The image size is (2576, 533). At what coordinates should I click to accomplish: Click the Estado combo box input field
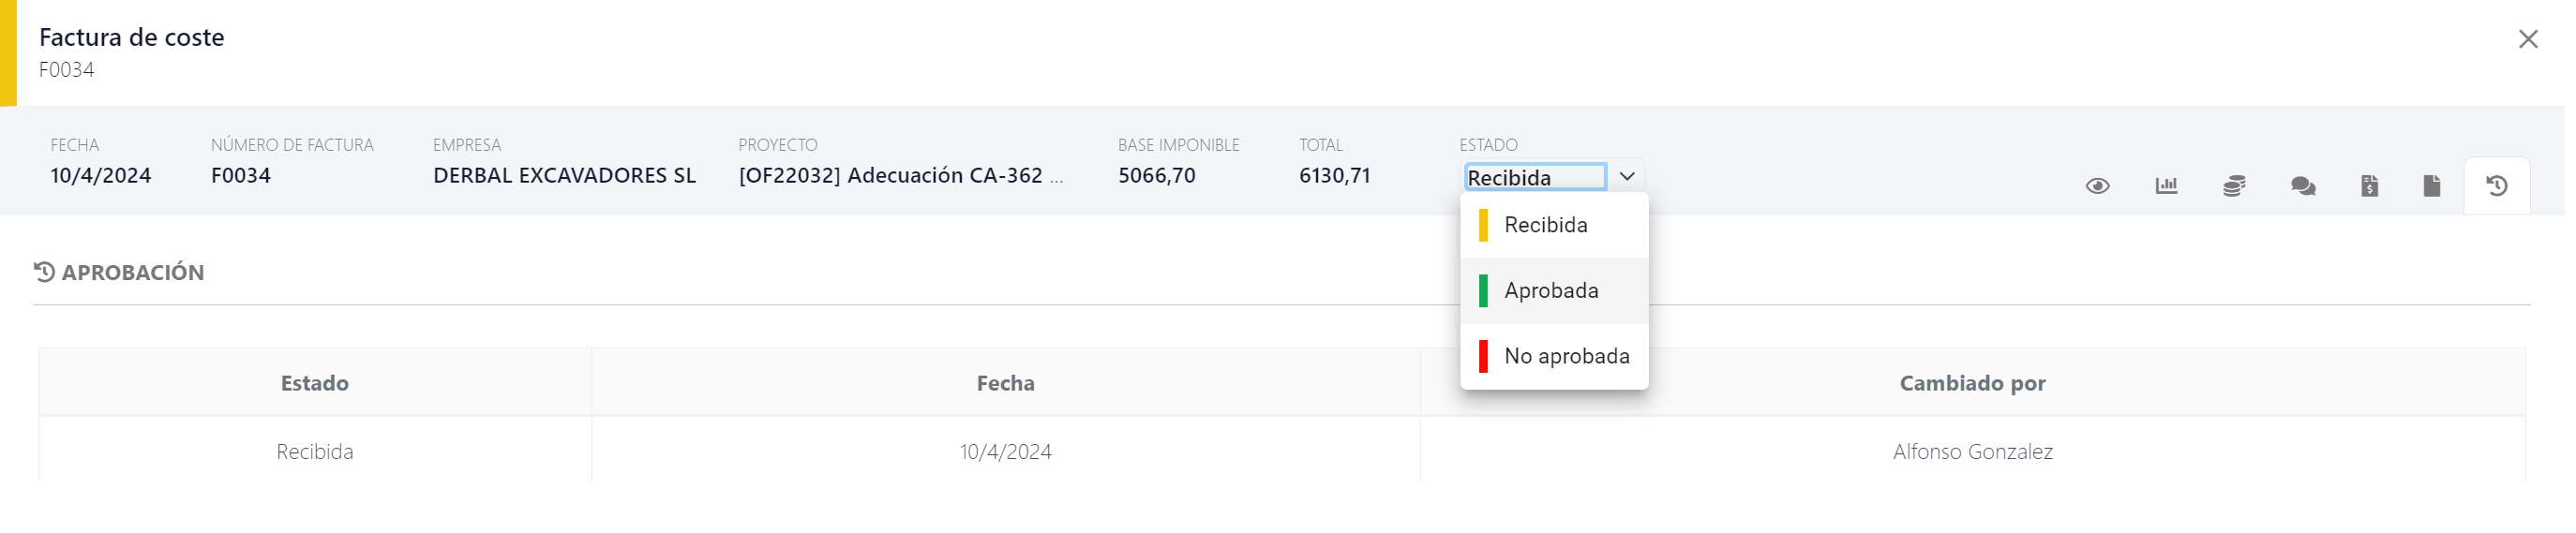[x=1534, y=178]
